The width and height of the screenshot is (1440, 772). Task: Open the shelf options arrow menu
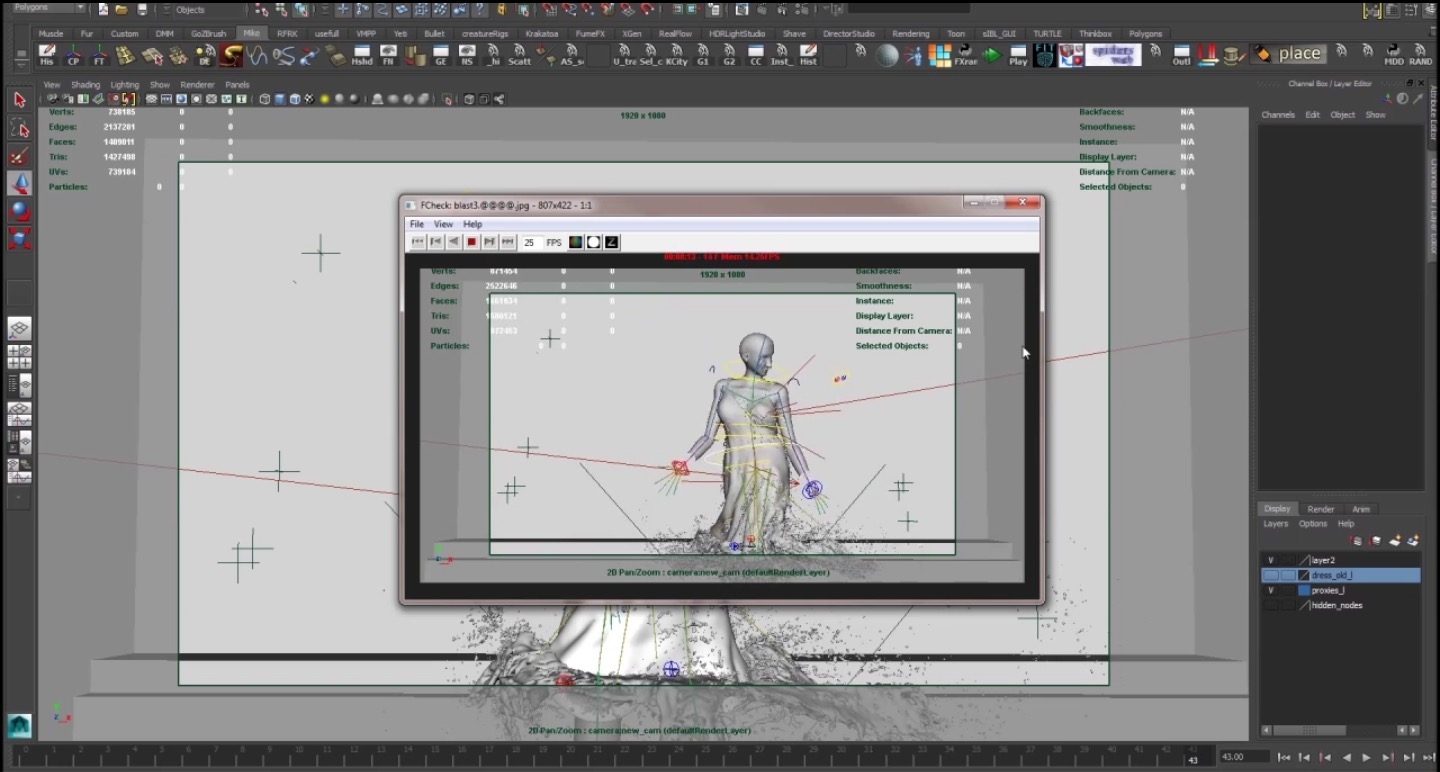[x=21, y=65]
